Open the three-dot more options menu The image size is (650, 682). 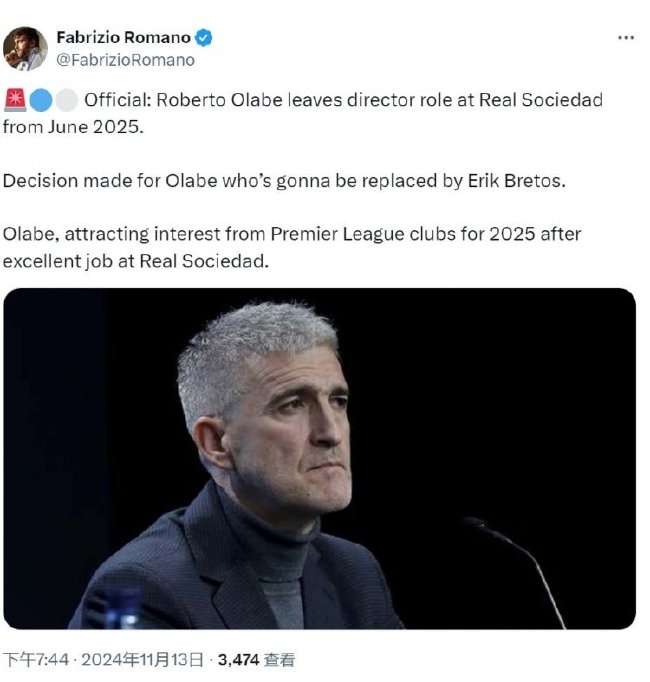[x=626, y=38]
